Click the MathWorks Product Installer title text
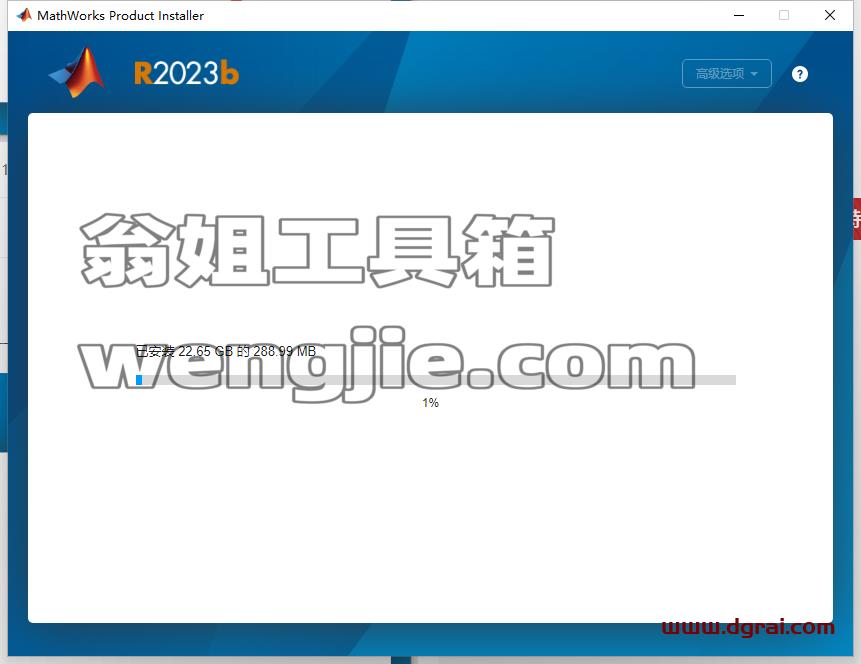Image resolution: width=861 pixels, height=664 pixels. 120,15
